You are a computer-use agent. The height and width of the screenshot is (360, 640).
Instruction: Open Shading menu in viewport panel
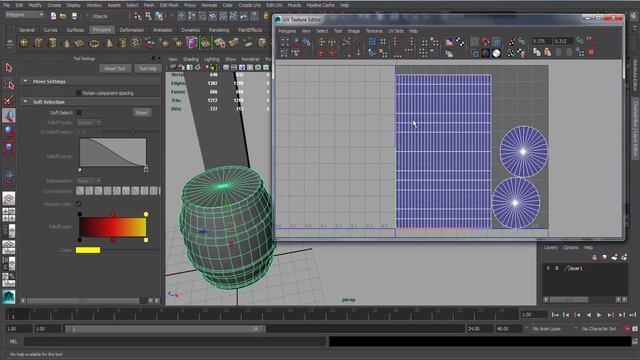coord(191,59)
